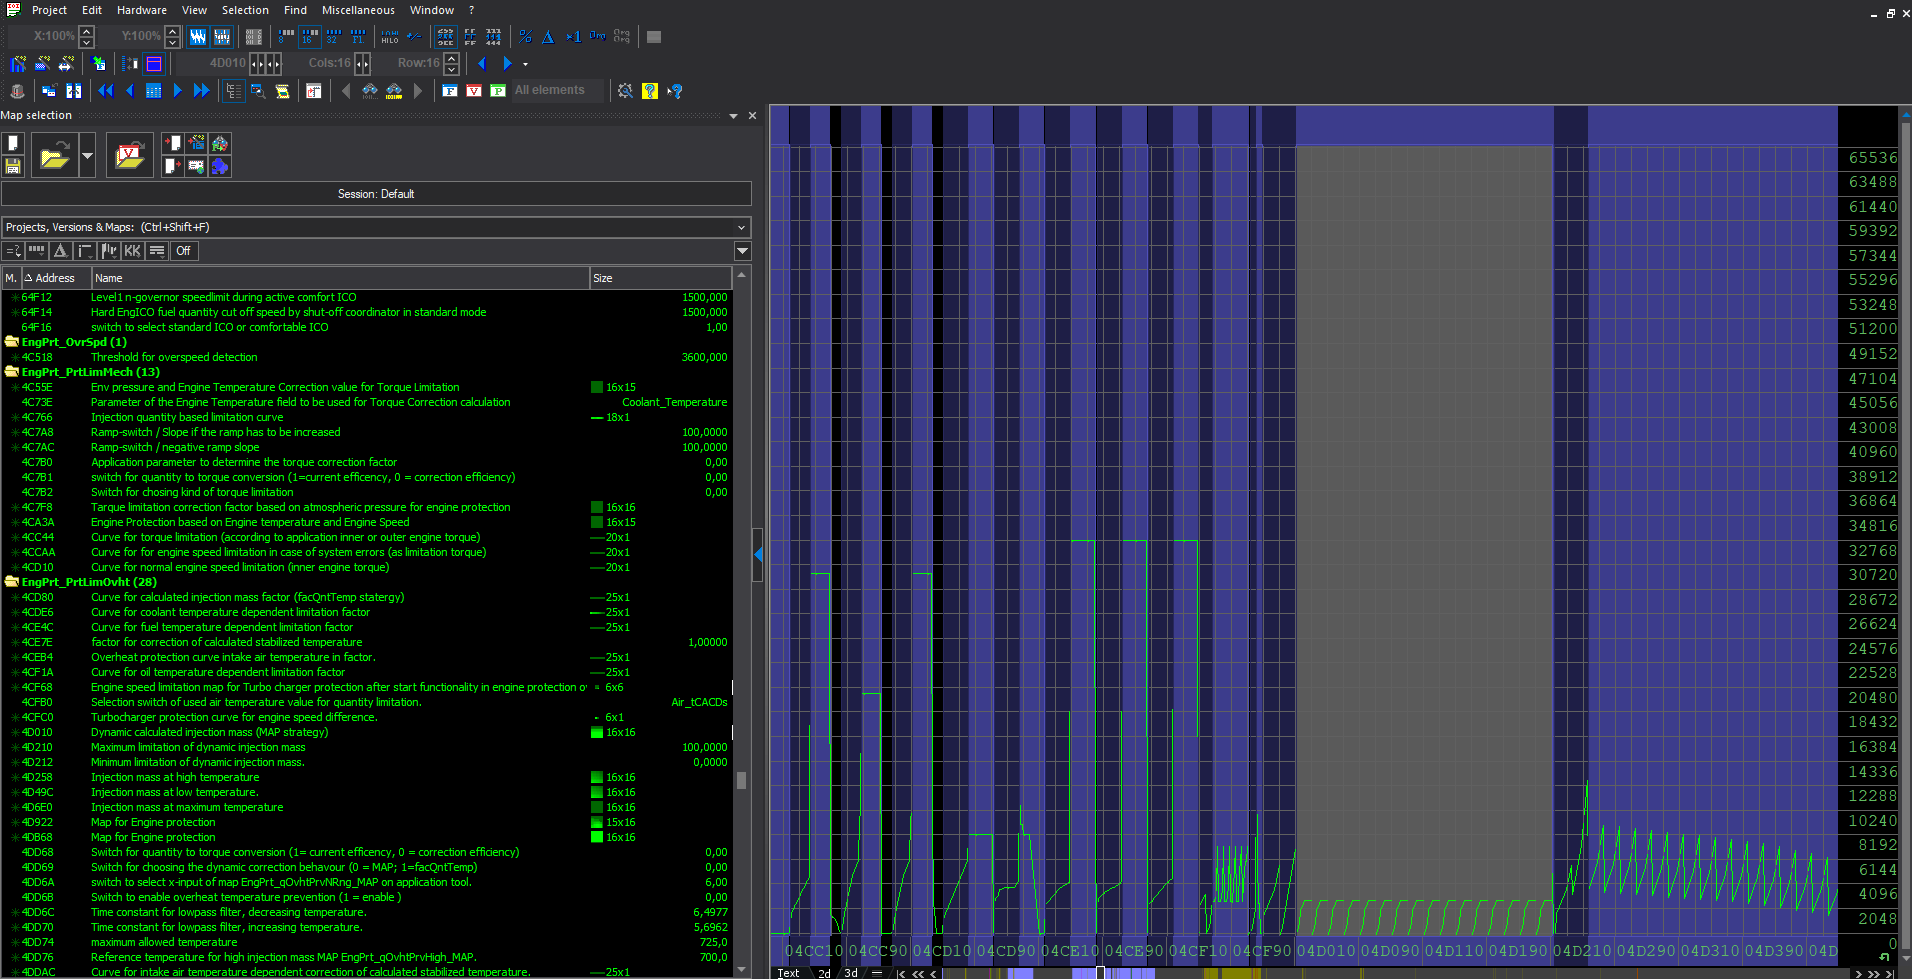Toggle the map tree list view button
Viewport: 1912px width, 979px height.
point(233,91)
